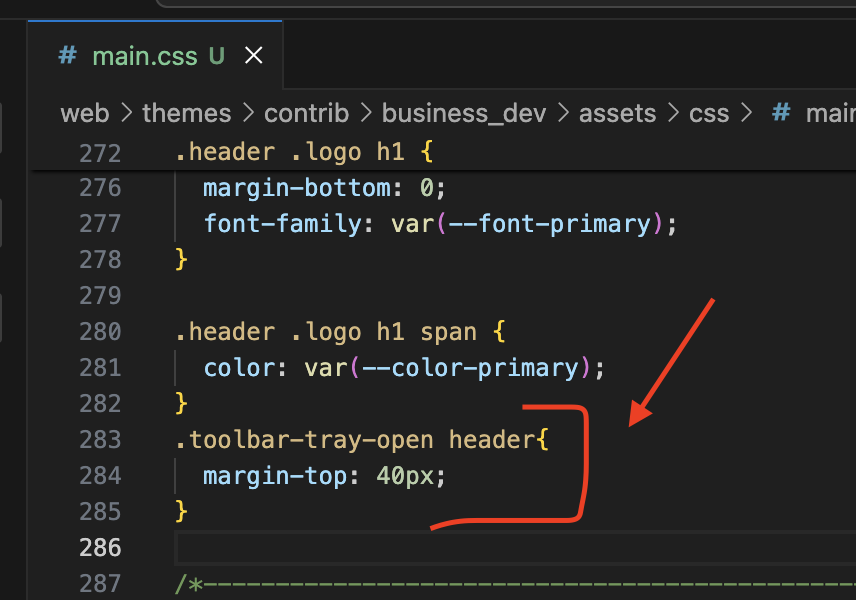Click the 'var(--color-primary)' value
The height and width of the screenshot is (600, 856).
pos(450,367)
